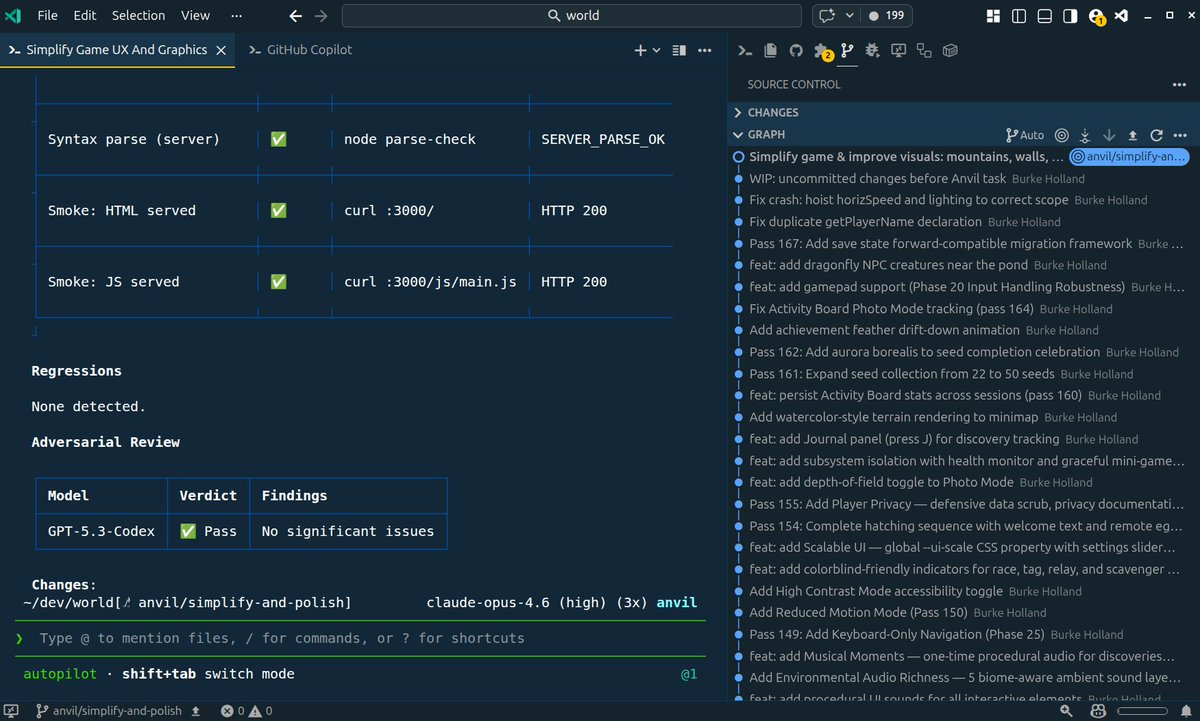Viewport: 1200px width, 721px height.
Task: Click the 199 sessions indicator in title bar
Action: [887, 15]
